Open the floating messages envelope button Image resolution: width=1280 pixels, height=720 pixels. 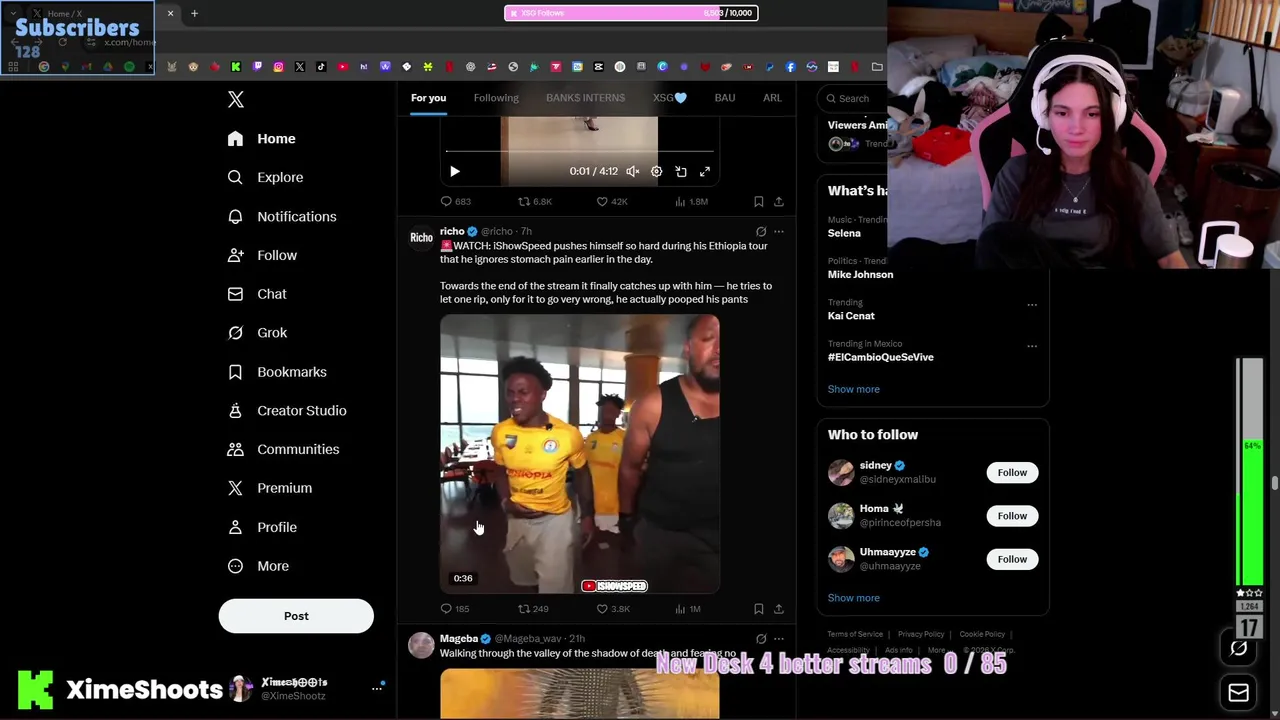[1238, 692]
